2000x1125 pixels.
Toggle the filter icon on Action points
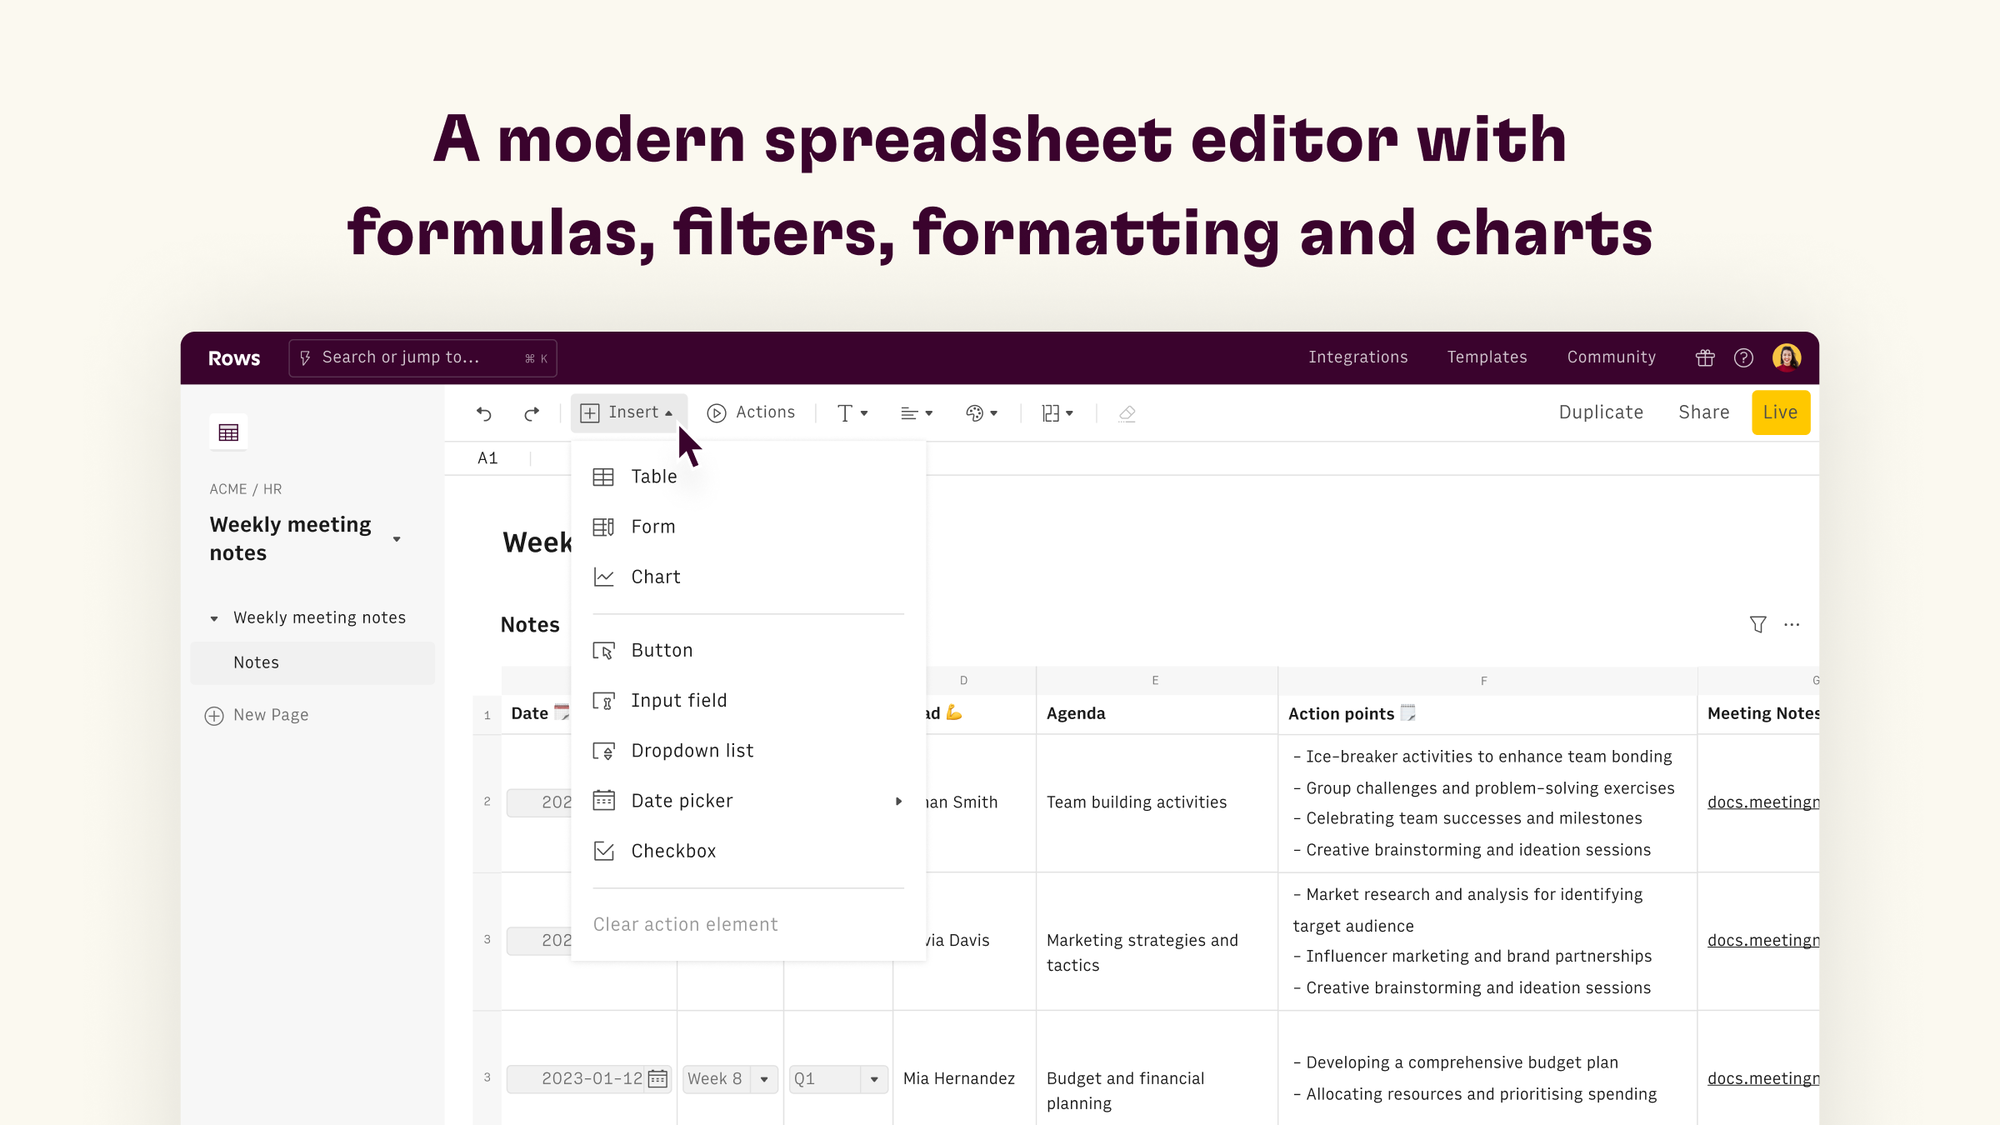point(1758,624)
